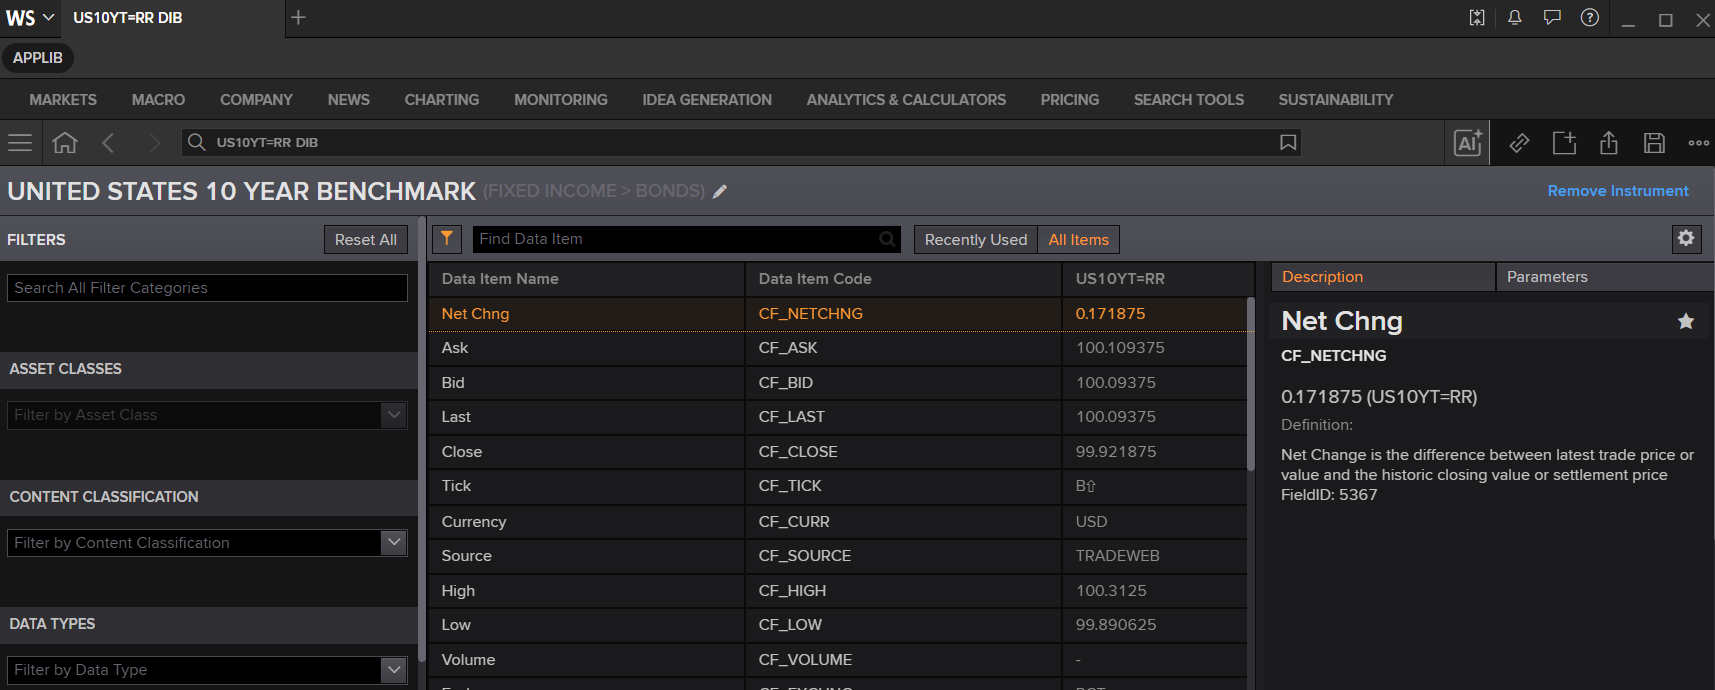
Task: Toggle the orange filter funnel button
Action: pos(447,239)
